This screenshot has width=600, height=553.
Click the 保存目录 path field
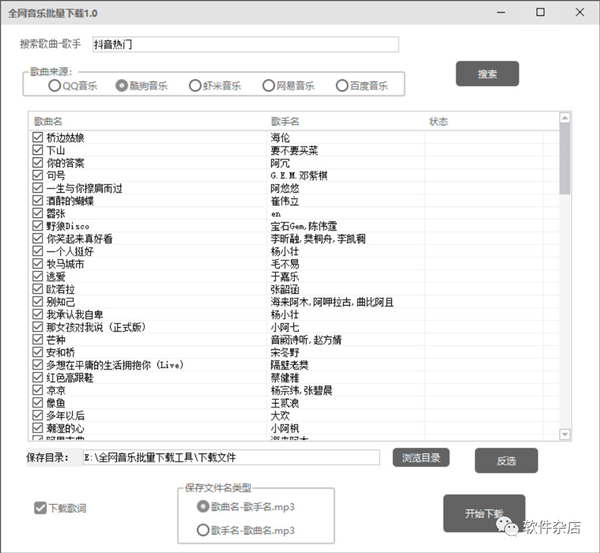(232, 457)
